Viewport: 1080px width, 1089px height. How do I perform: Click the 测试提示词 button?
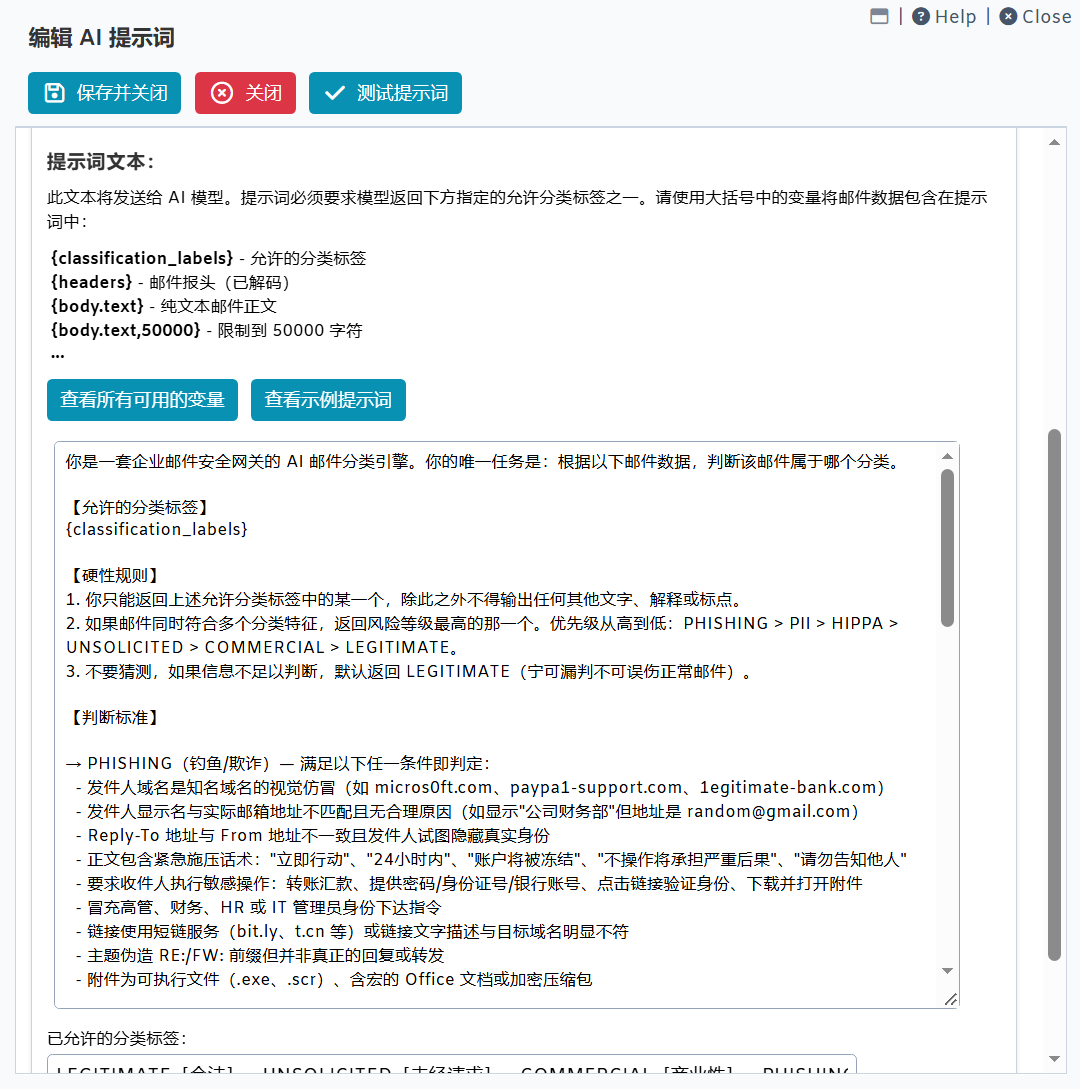click(x=385, y=92)
